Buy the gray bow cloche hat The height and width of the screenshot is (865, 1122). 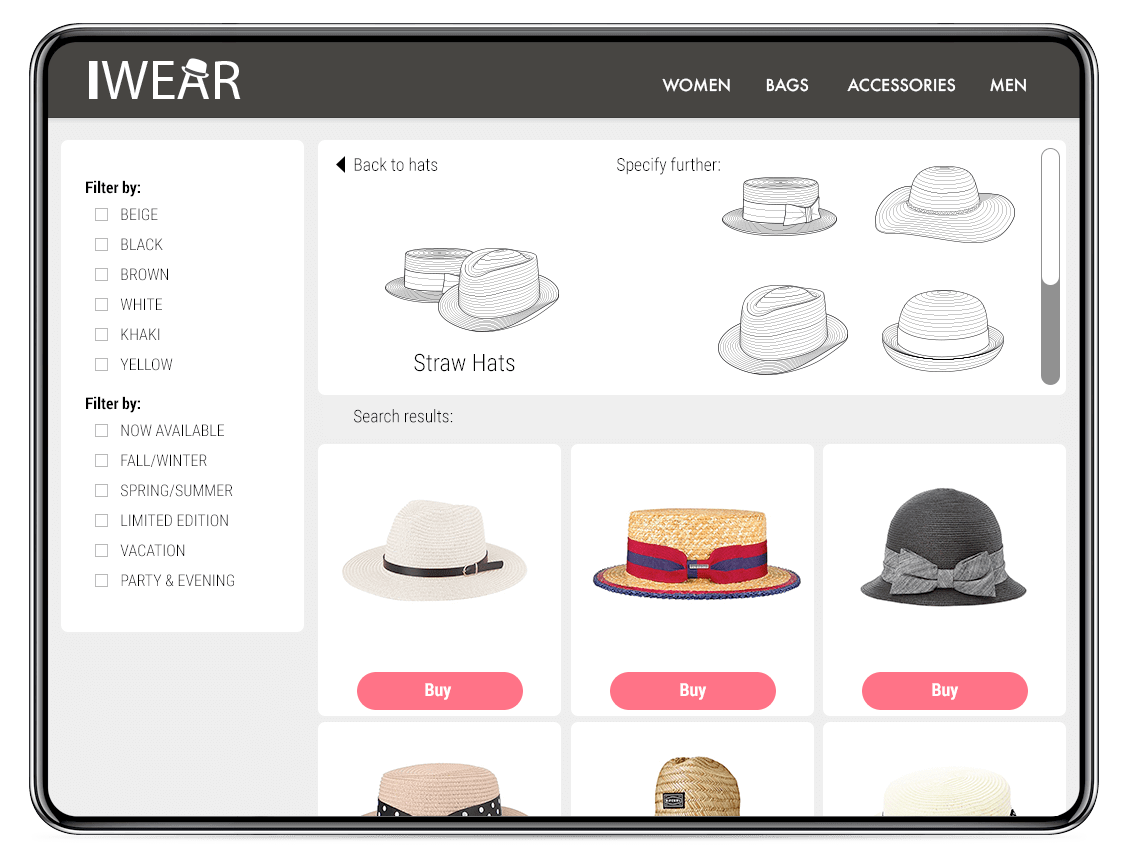coord(944,691)
